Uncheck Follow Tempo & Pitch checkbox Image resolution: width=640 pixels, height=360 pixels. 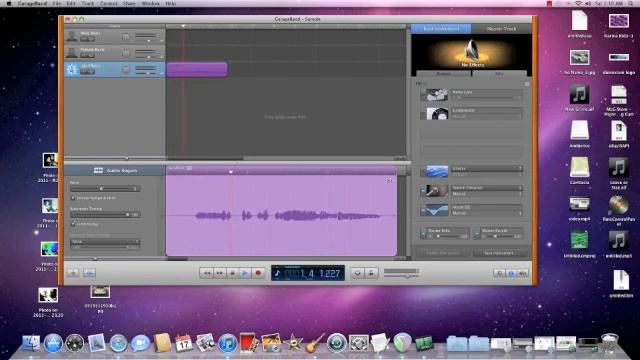(x=73, y=198)
